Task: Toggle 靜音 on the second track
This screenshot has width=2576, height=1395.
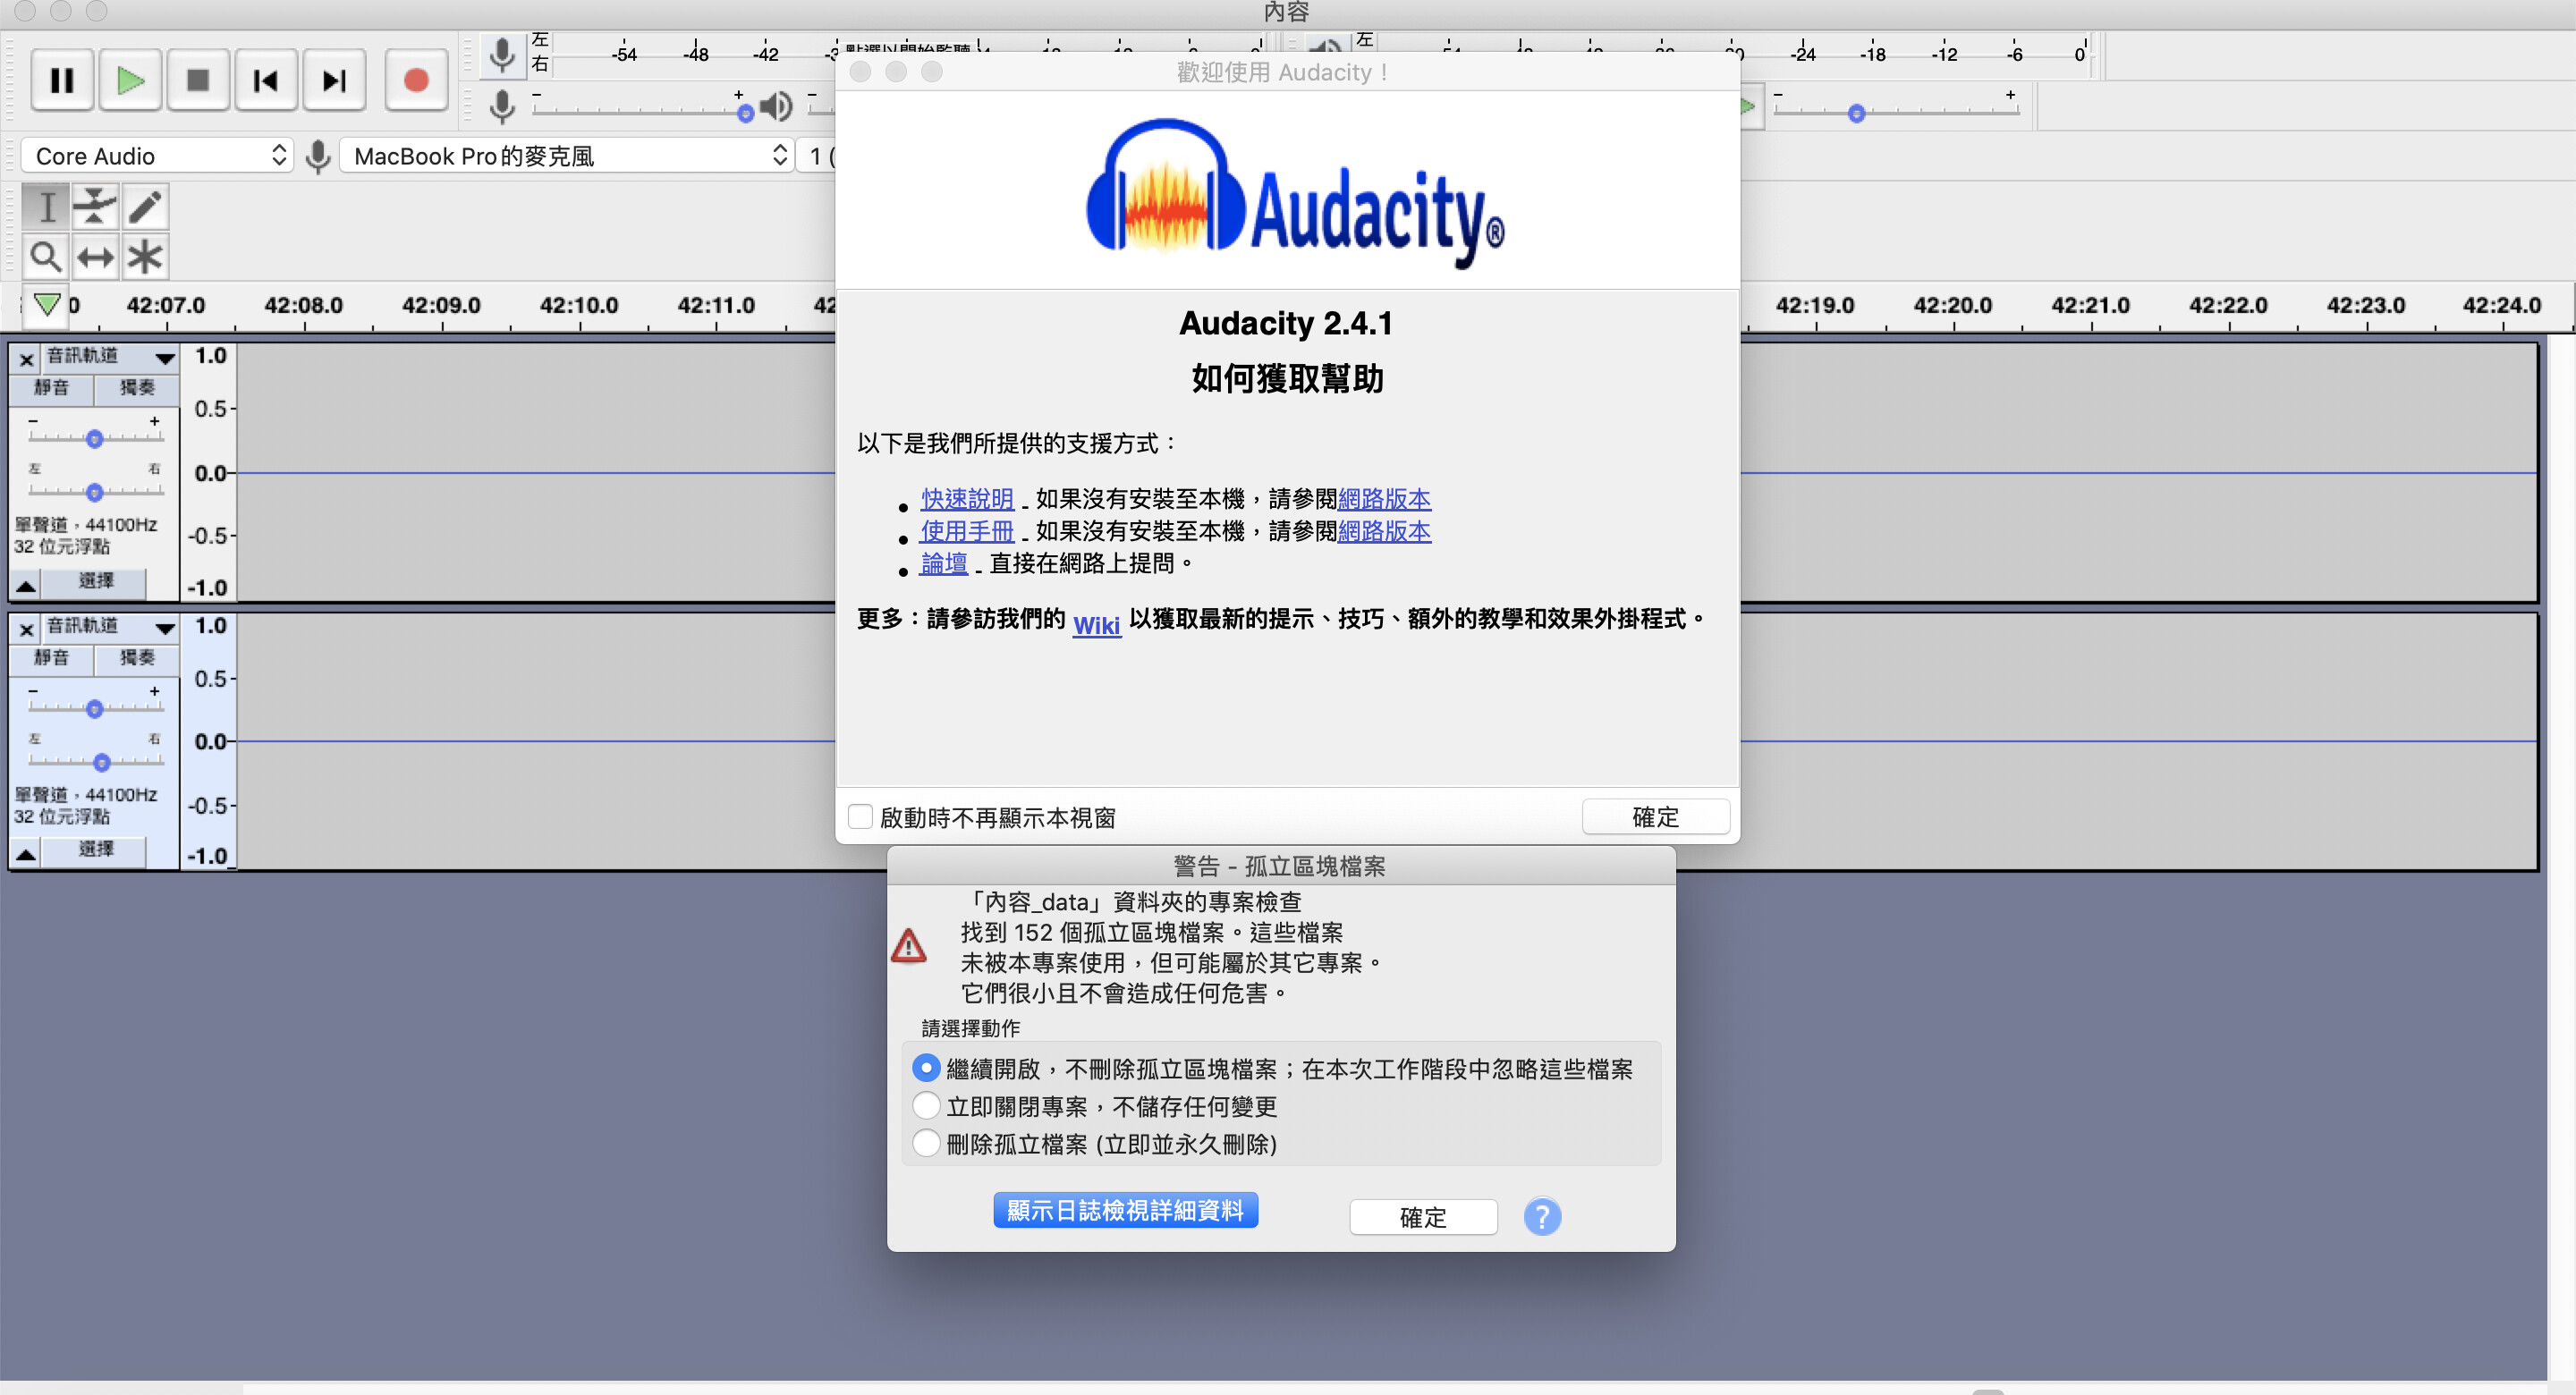Action: coord(51,658)
